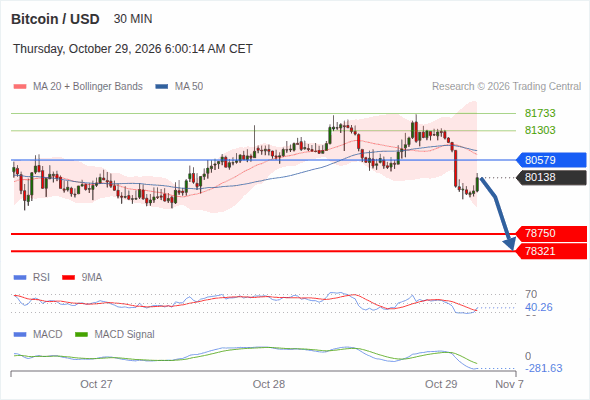Click the RSI legend color swatch
Screen dimensions: 590x400
point(20,278)
